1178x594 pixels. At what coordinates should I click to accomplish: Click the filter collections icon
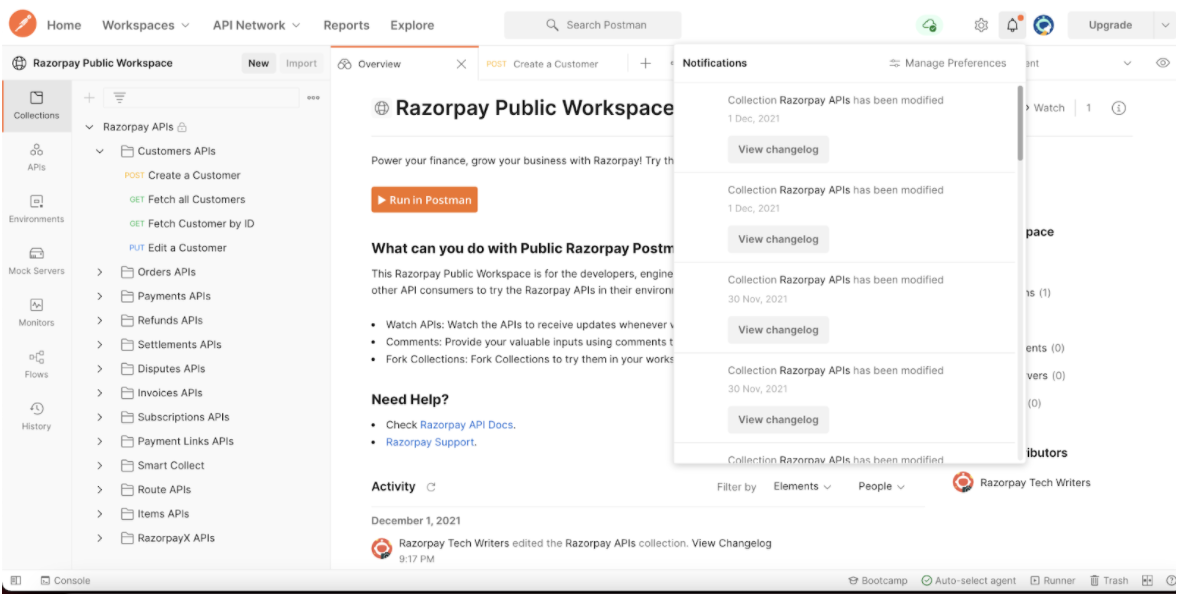pos(119,98)
